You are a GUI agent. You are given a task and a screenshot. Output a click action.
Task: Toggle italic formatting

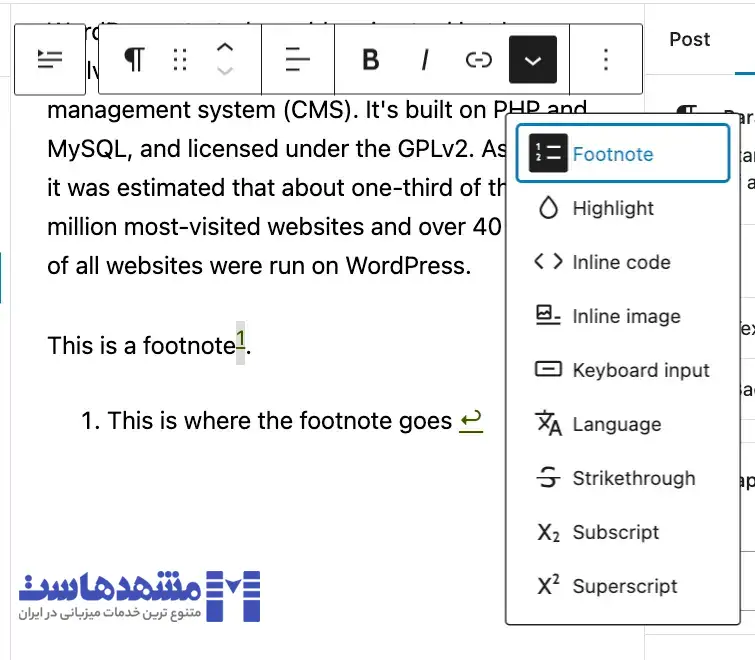click(424, 60)
